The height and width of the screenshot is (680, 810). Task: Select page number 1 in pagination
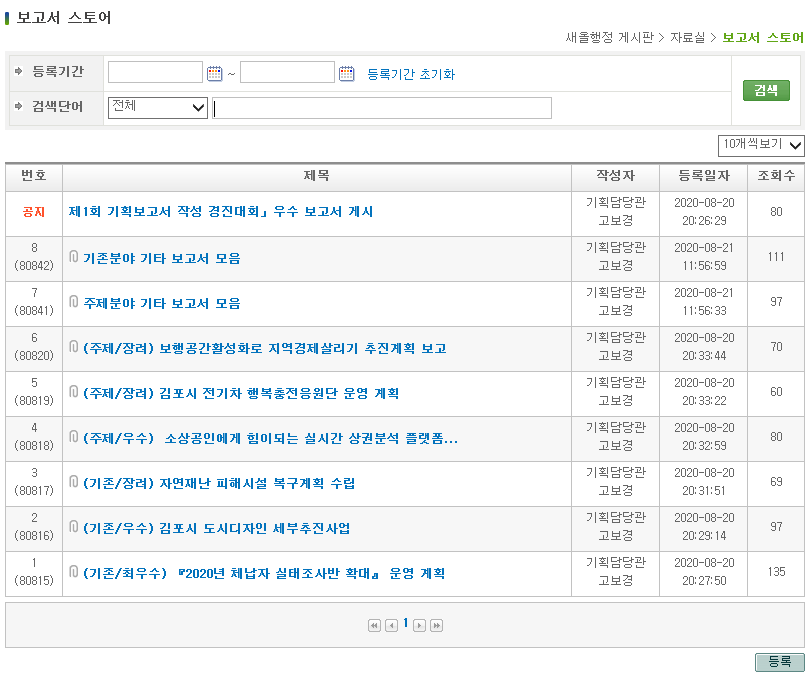click(406, 623)
